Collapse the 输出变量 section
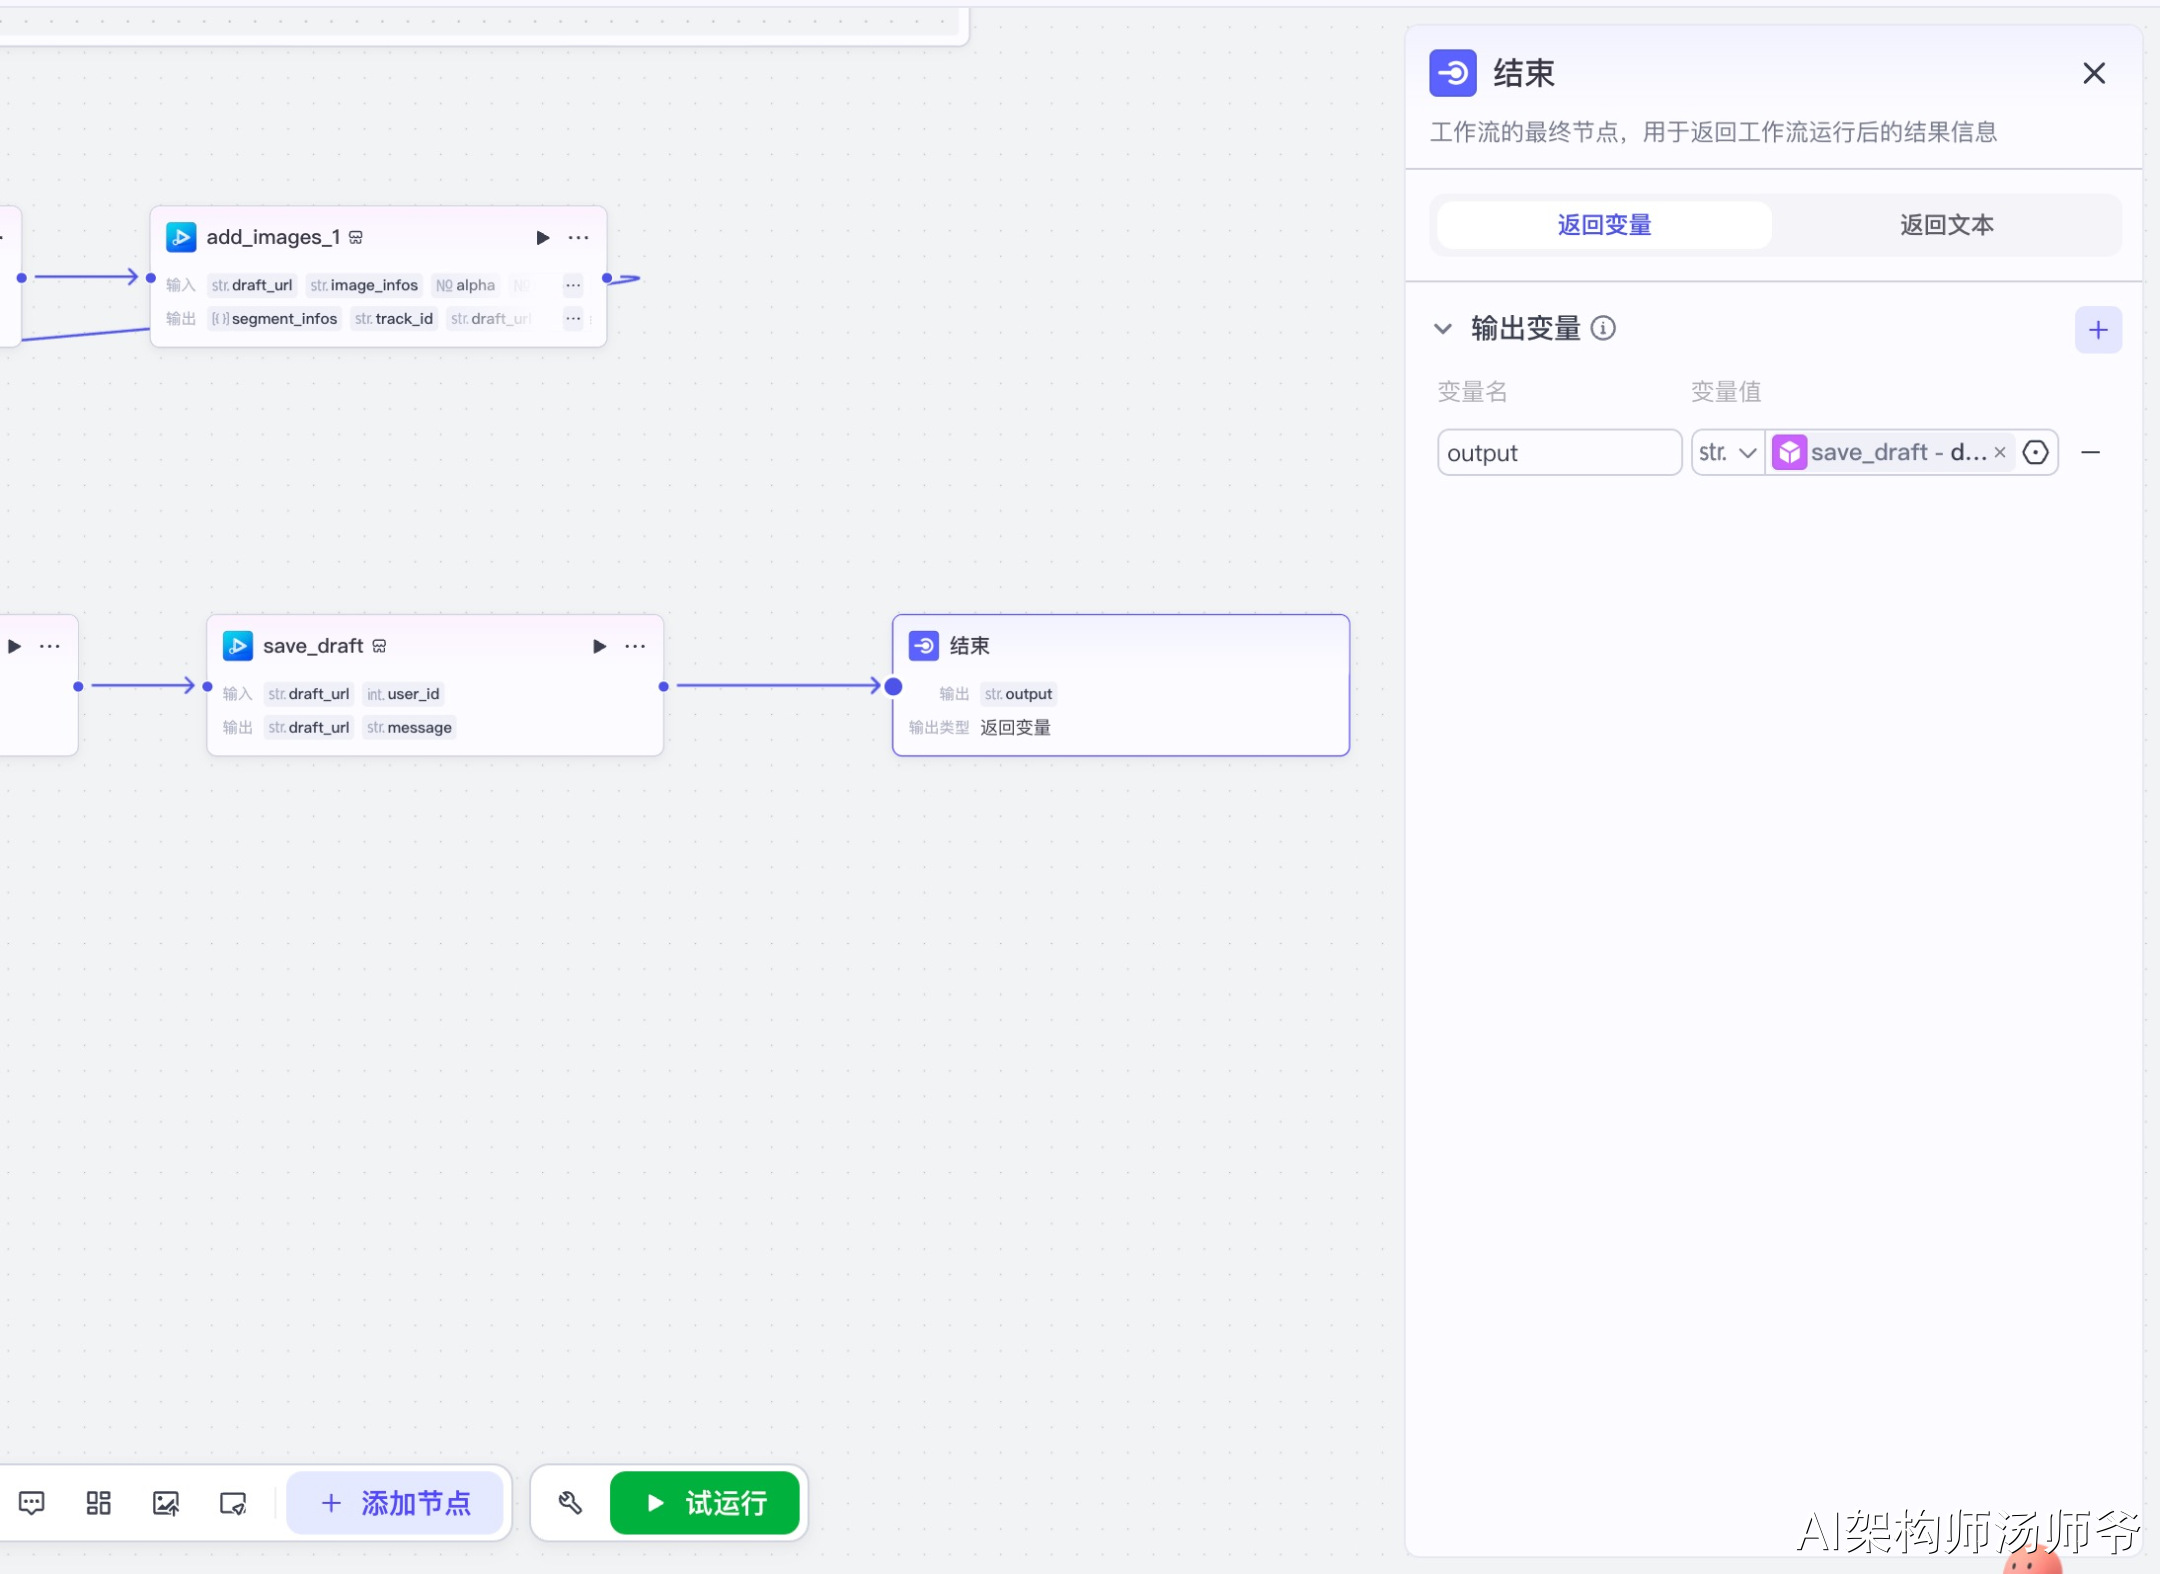Image resolution: width=2160 pixels, height=1574 pixels. (1443, 328)
